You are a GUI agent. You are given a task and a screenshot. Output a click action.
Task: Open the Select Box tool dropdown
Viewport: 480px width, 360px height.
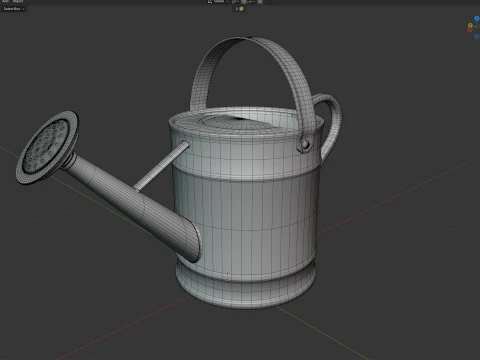point(14,9)
